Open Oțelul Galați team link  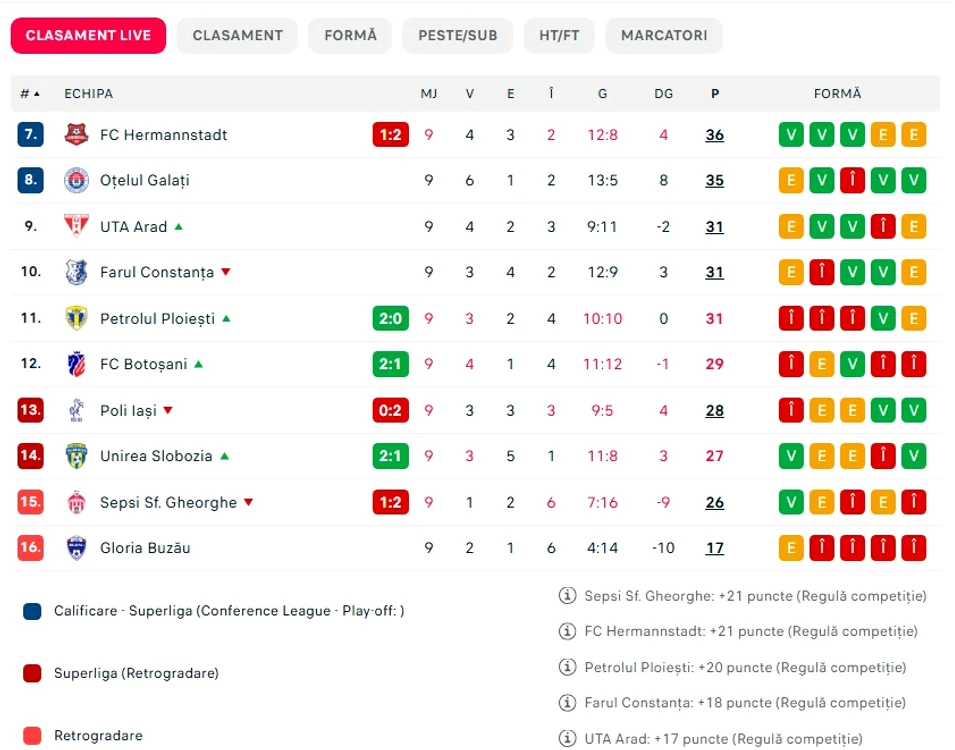coord(144,180)
